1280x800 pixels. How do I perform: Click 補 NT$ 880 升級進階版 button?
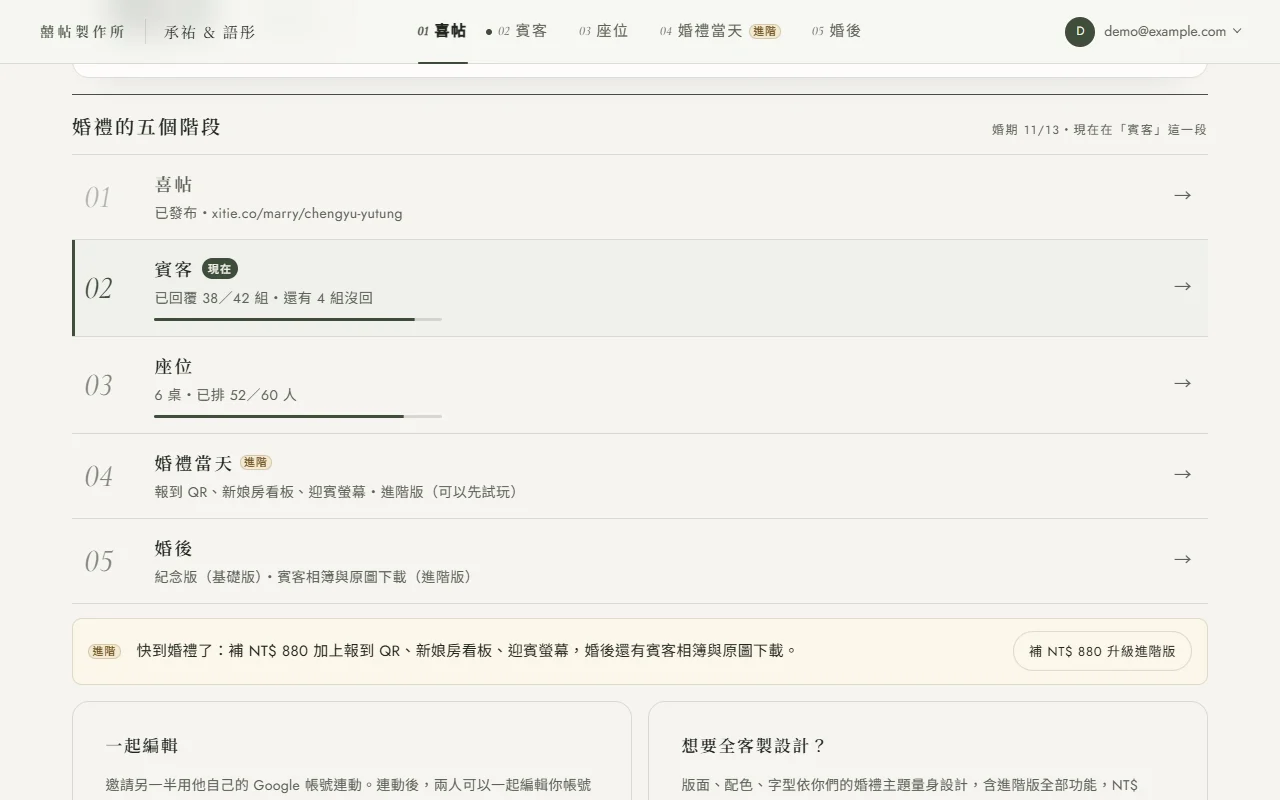1102,651
